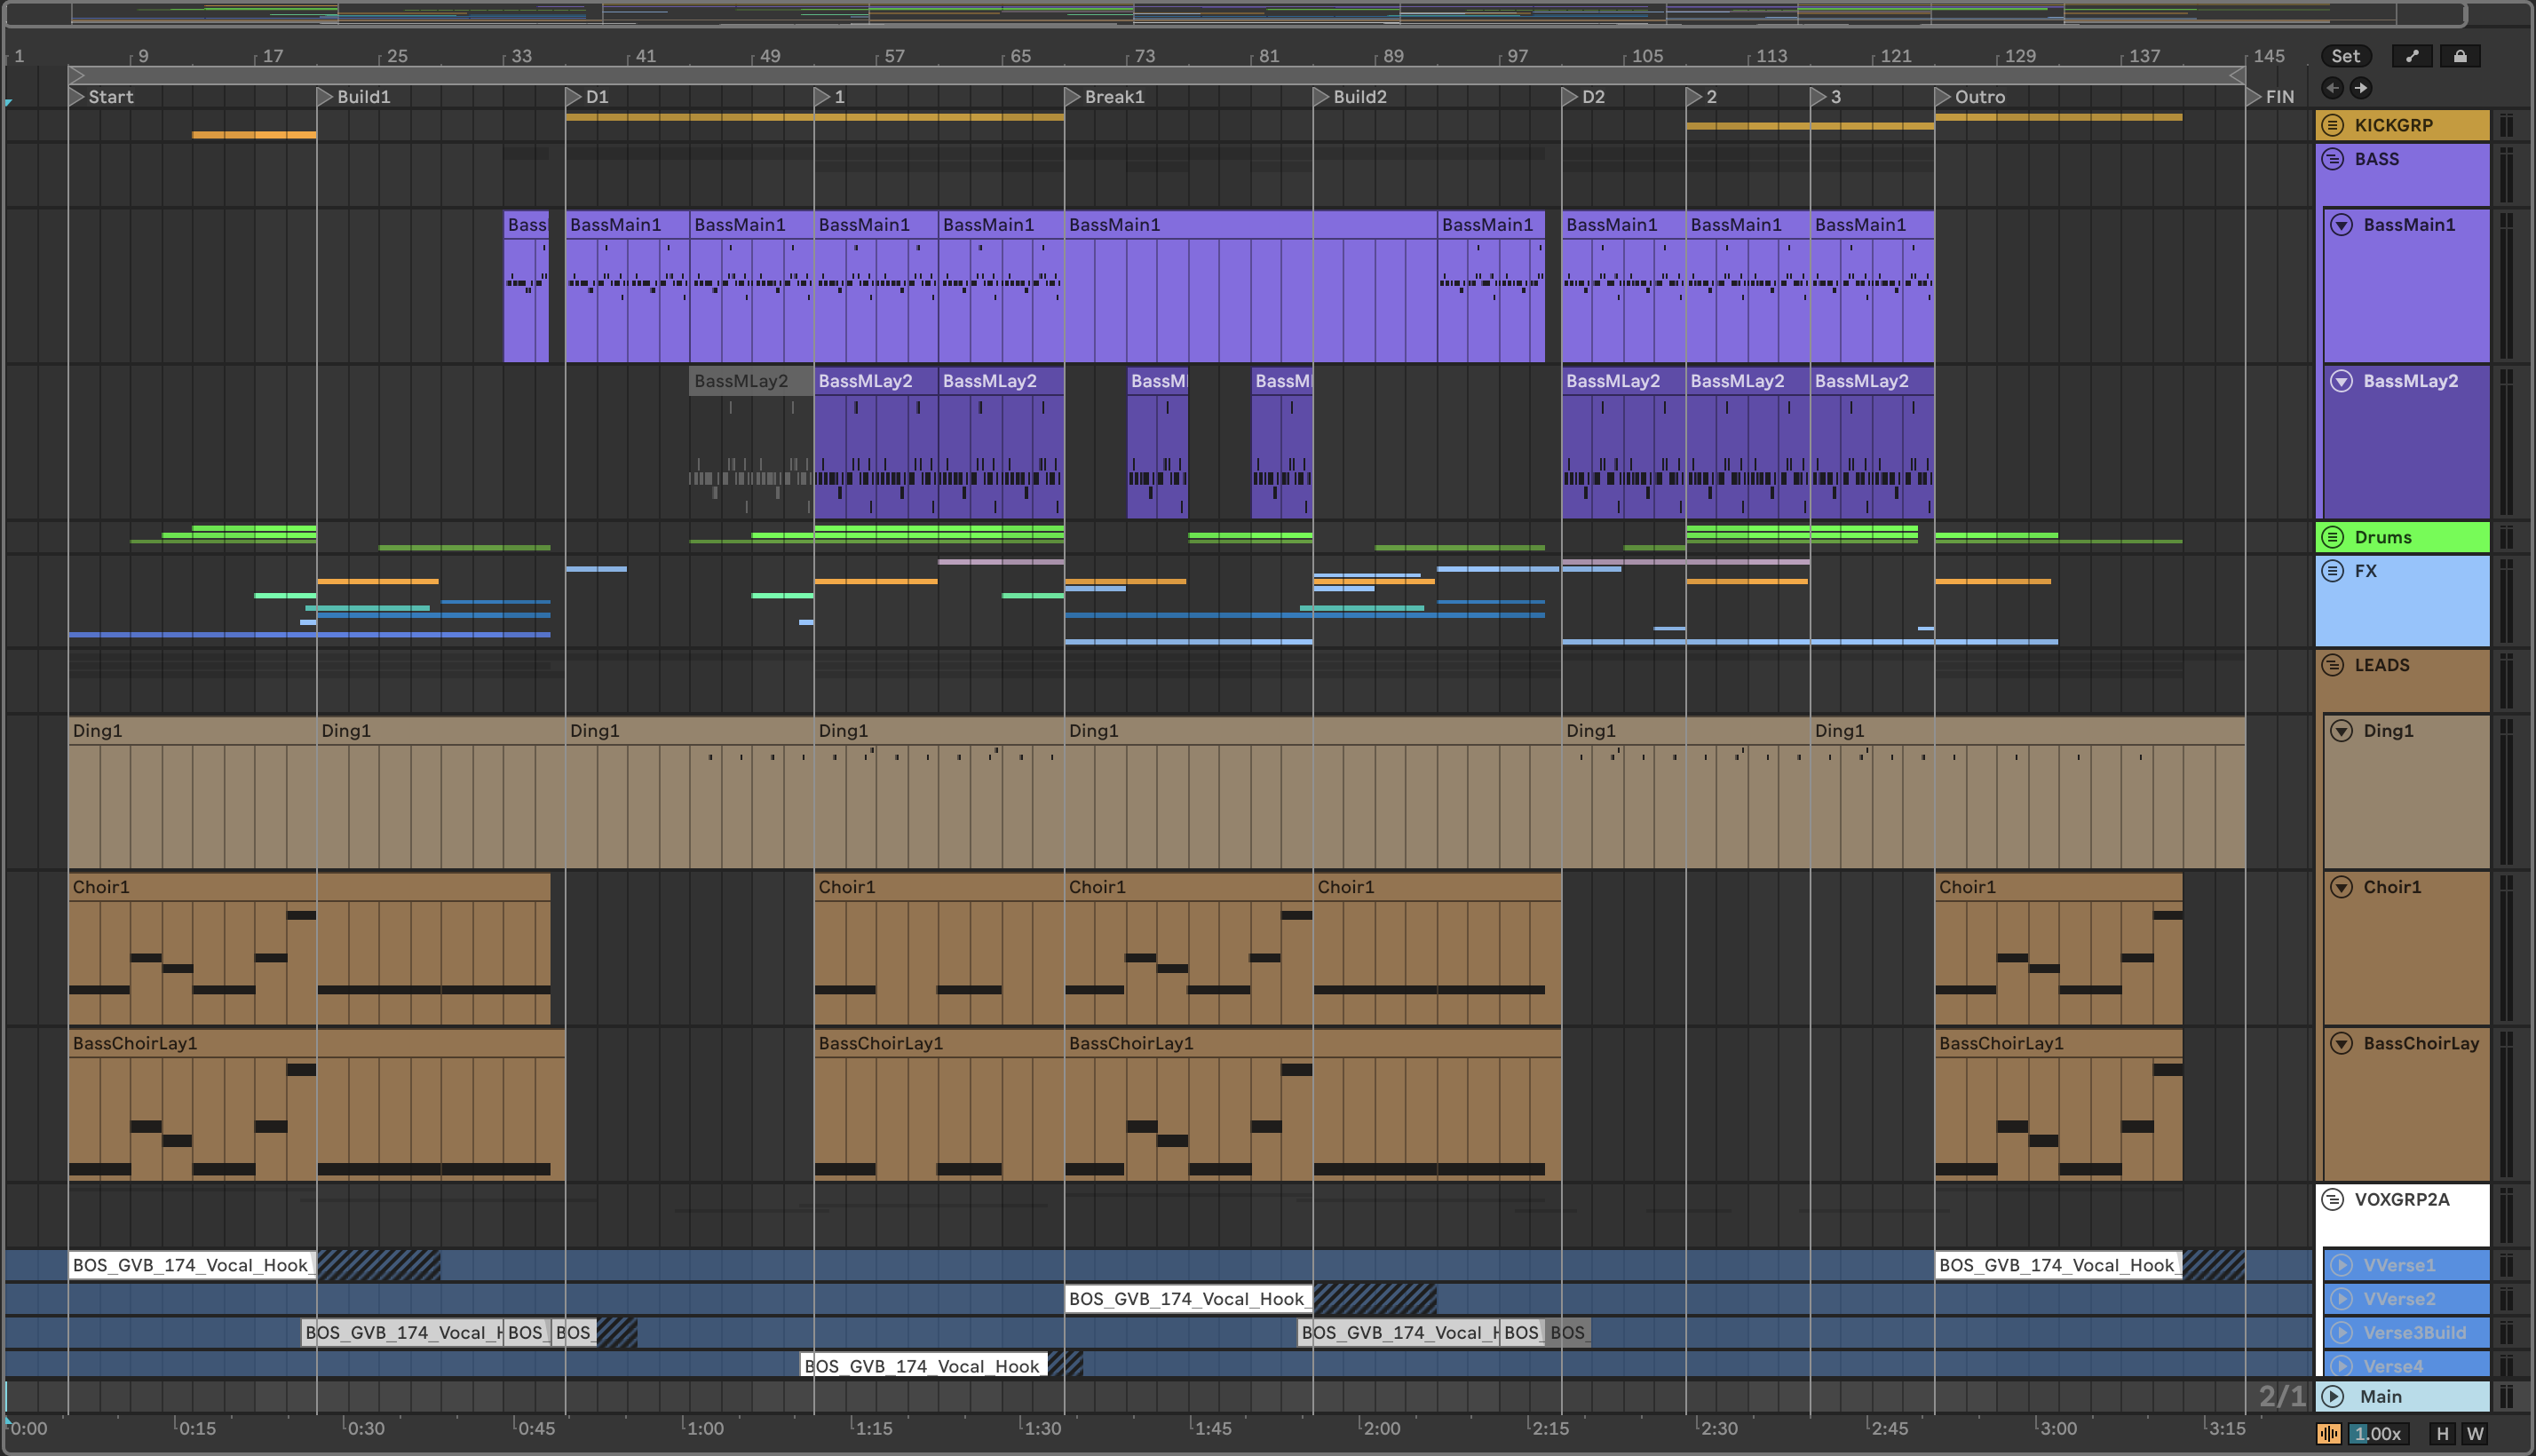
Task: Fold the VOXGRP2A group icon
Action: point(2333,1199)
